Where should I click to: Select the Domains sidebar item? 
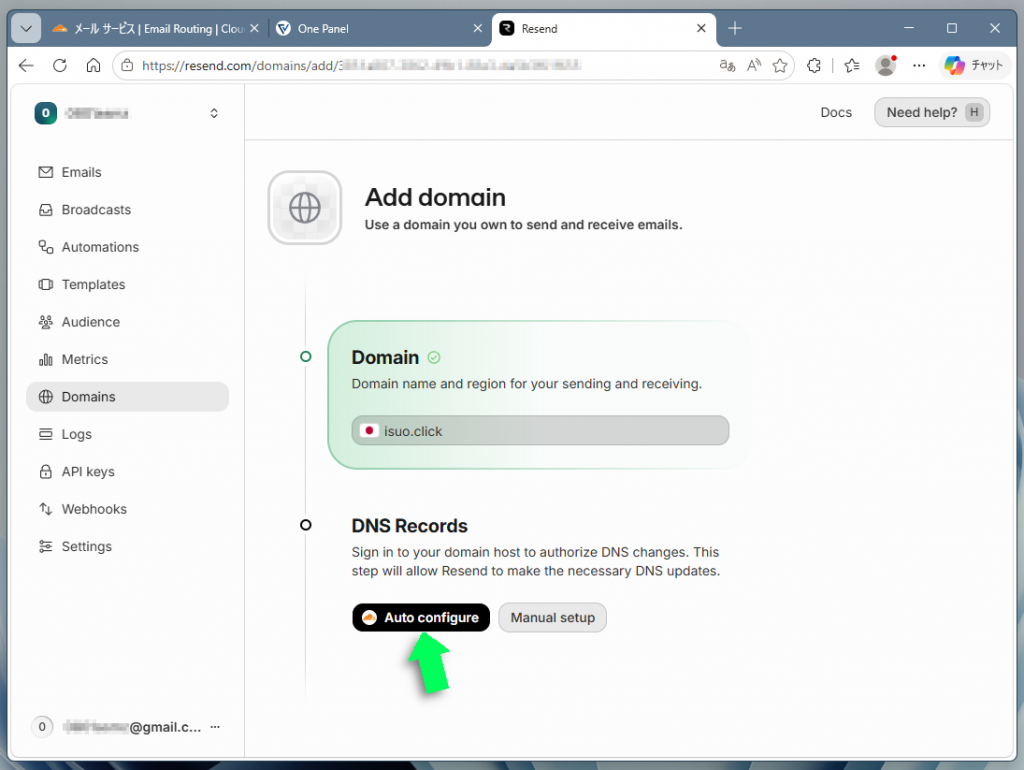click(127, 396)
